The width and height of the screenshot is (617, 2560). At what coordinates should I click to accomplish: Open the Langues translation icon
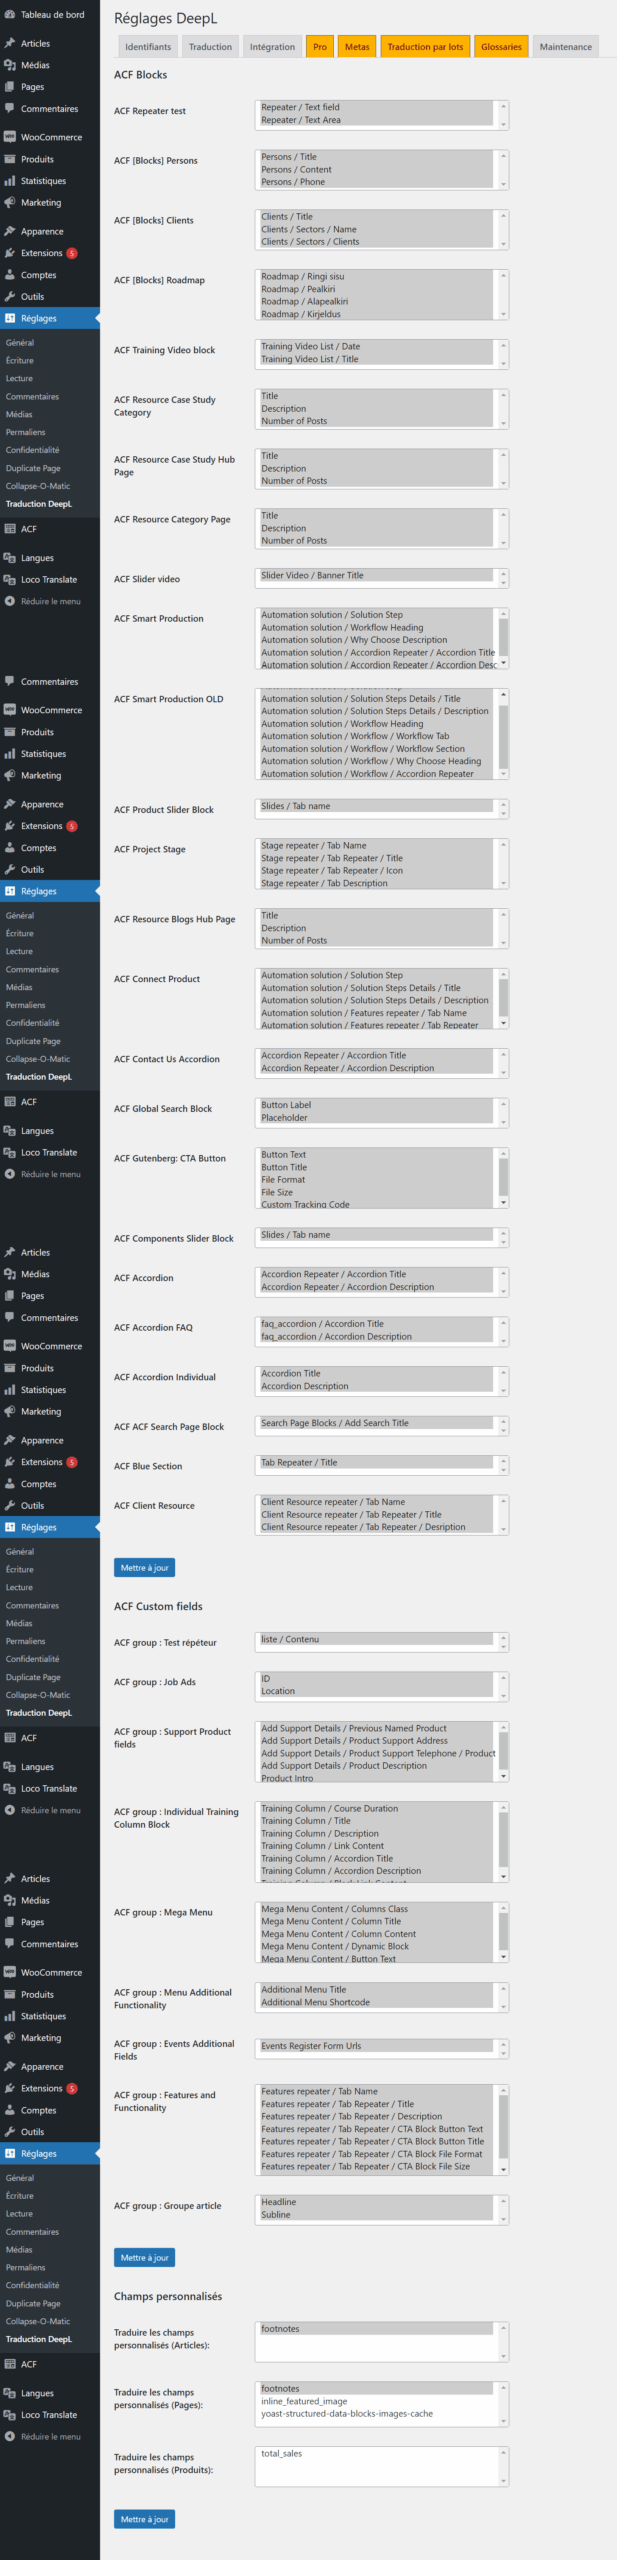pyautogui.click(x=10, y=558)
